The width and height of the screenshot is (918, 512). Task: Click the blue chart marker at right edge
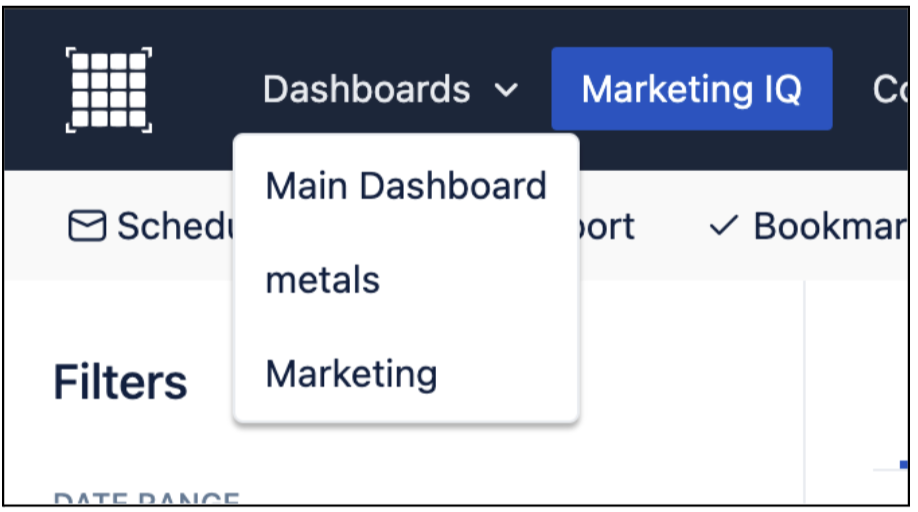[902, 465]
